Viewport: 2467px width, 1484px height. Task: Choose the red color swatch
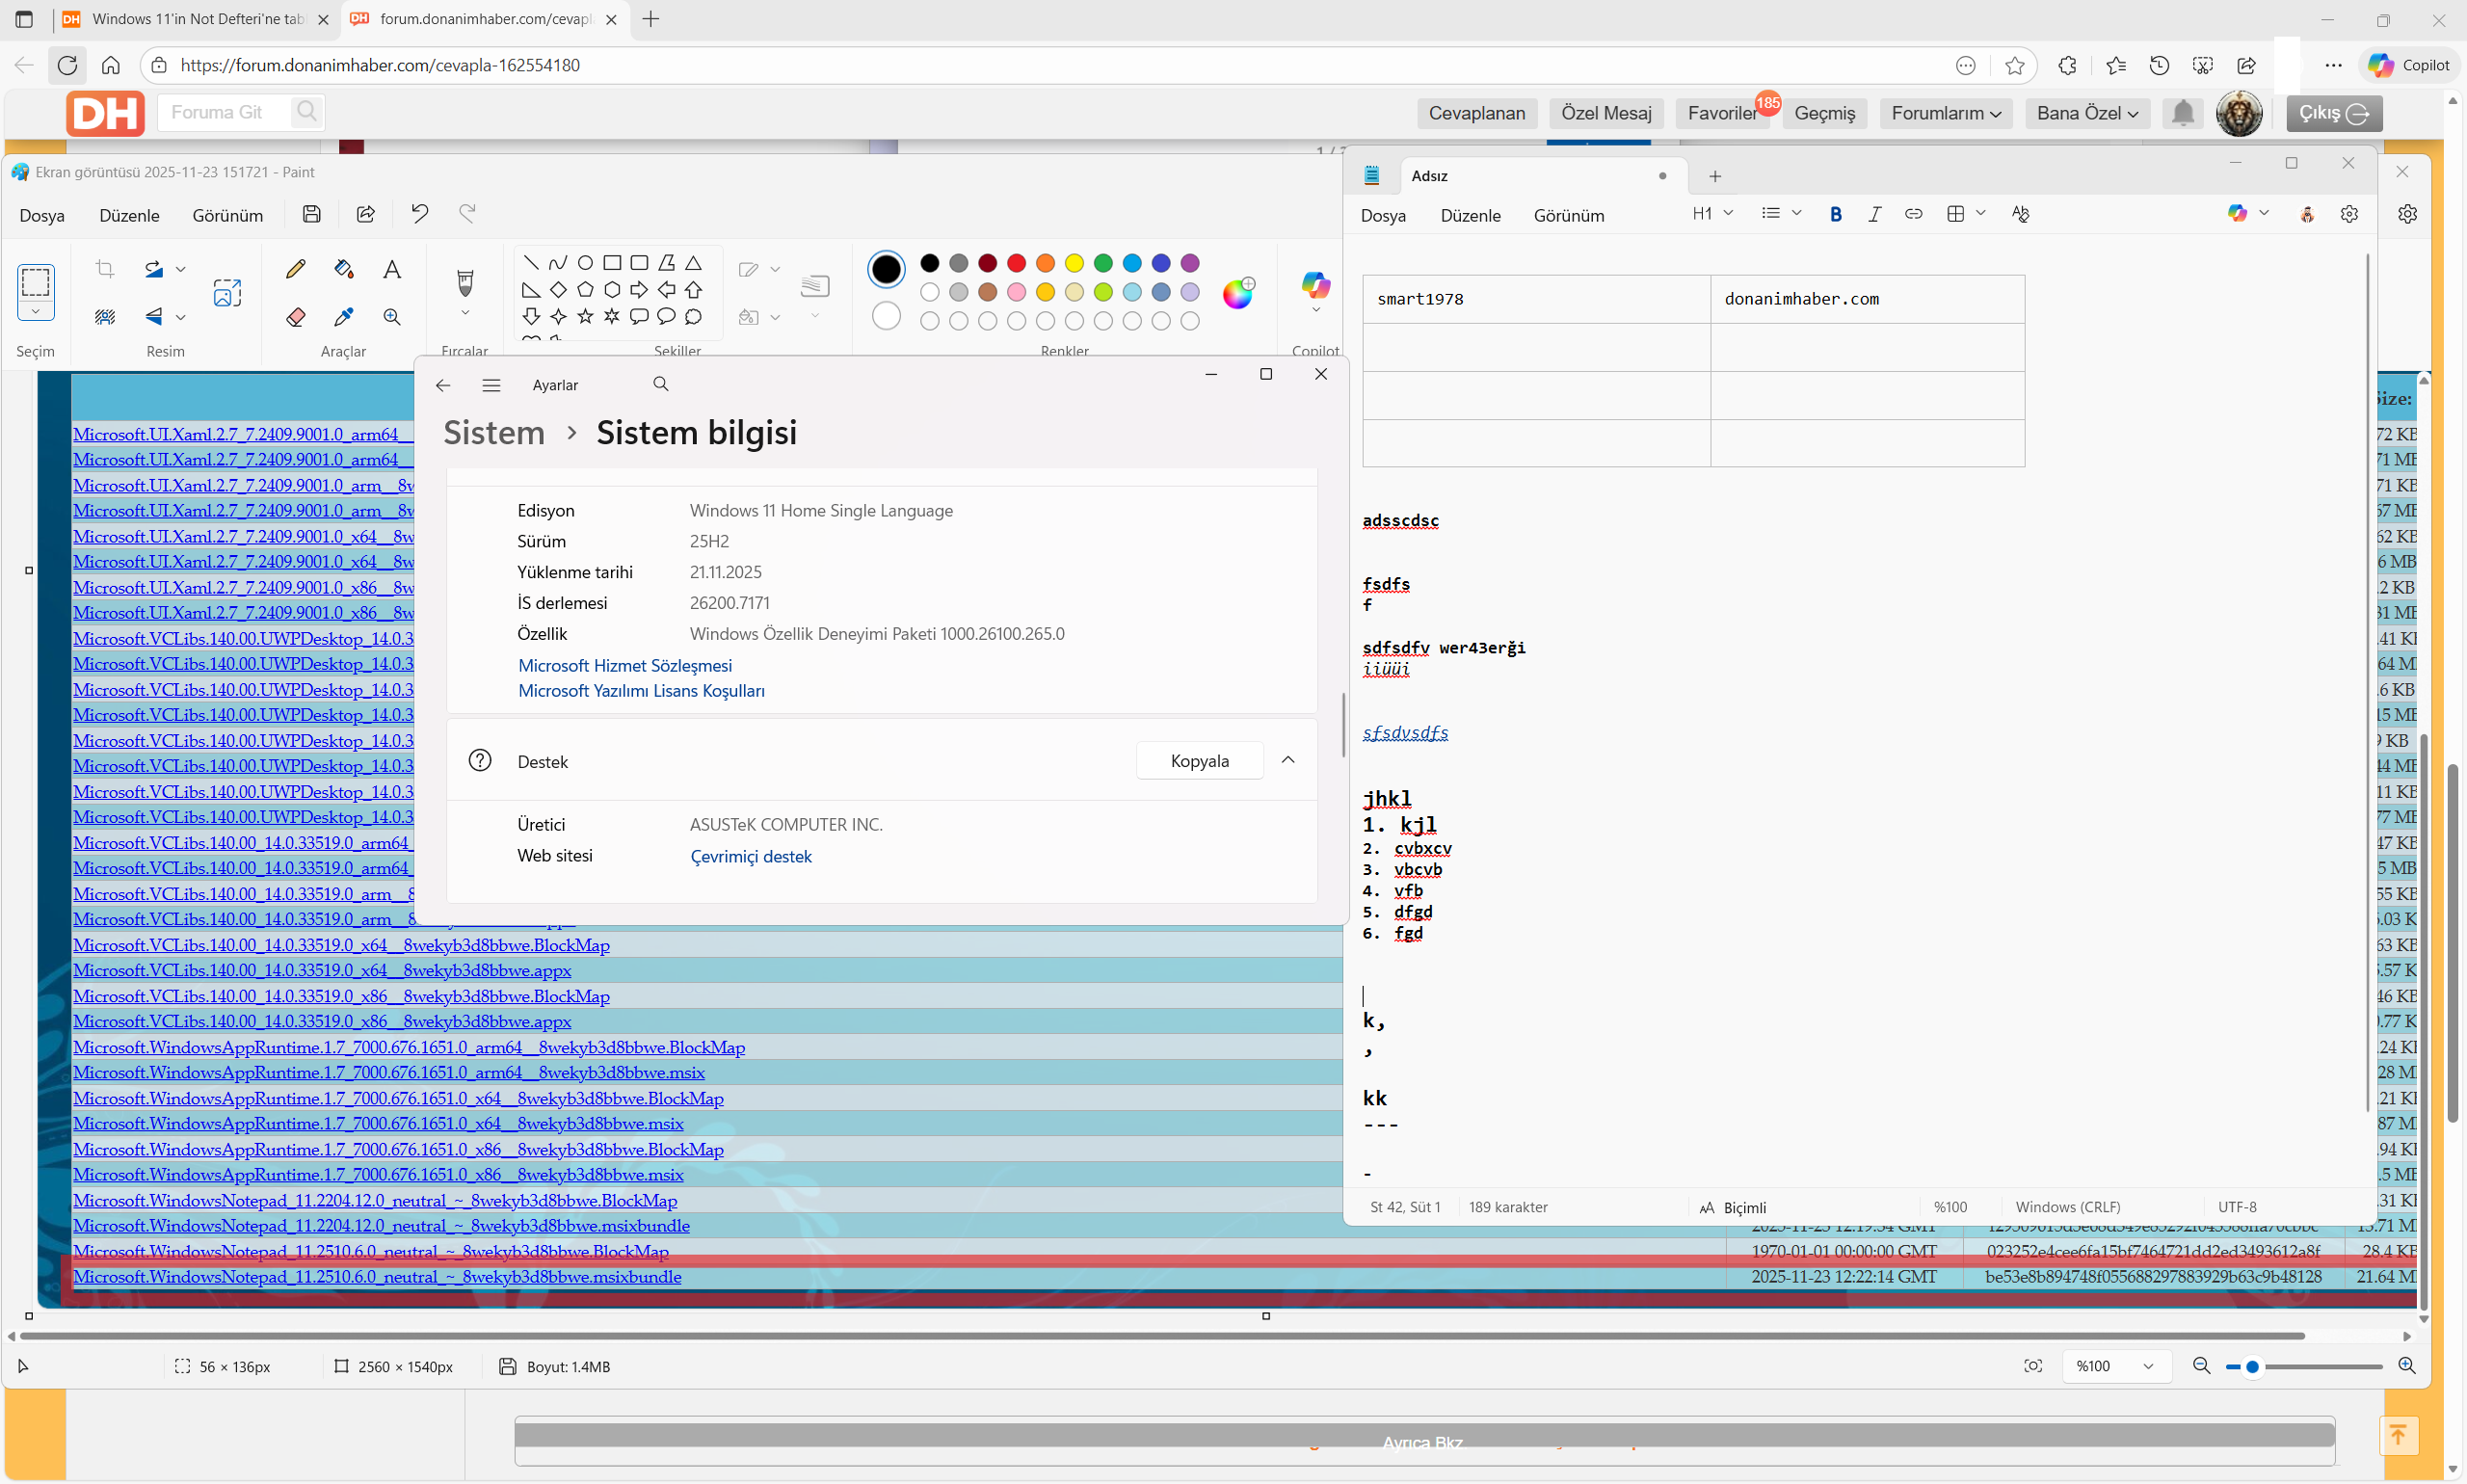click(x=1016, y=263)
